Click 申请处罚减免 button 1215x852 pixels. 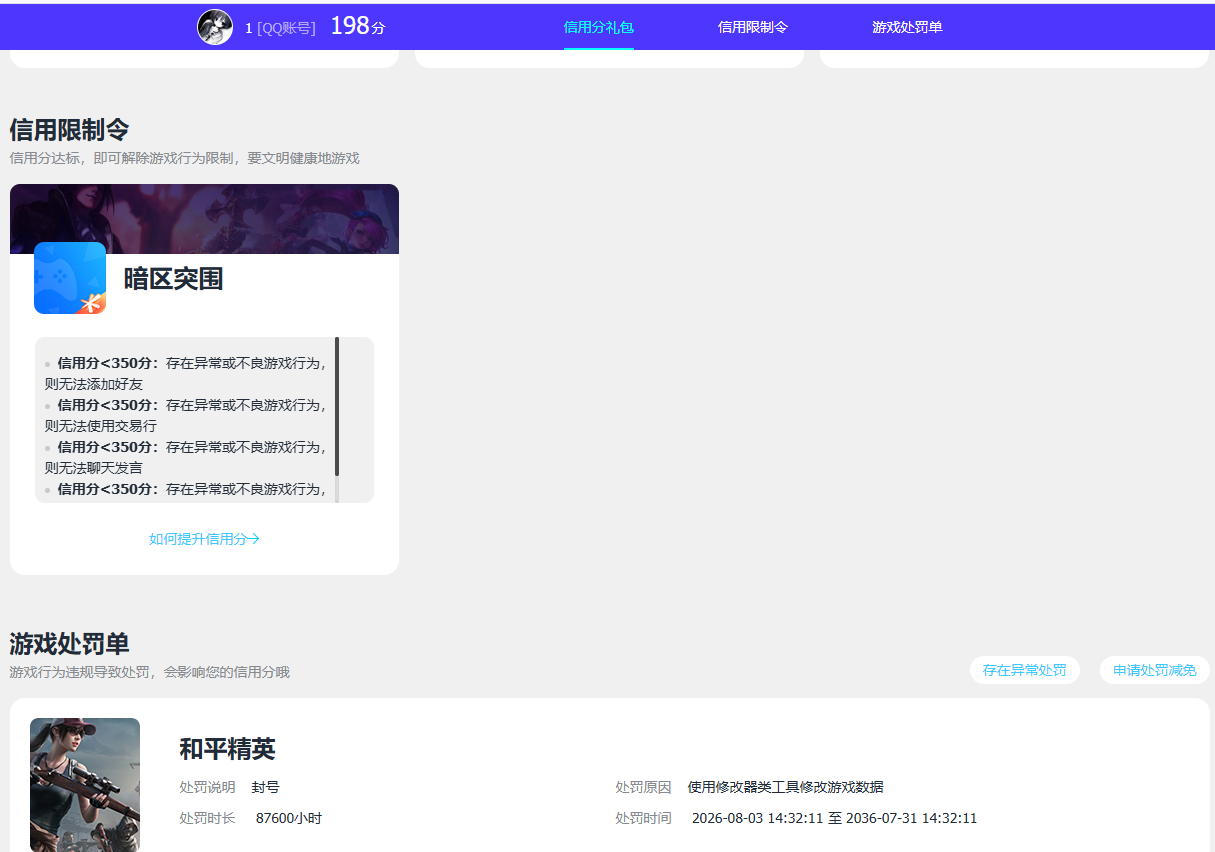click(x=1155, y=670)
